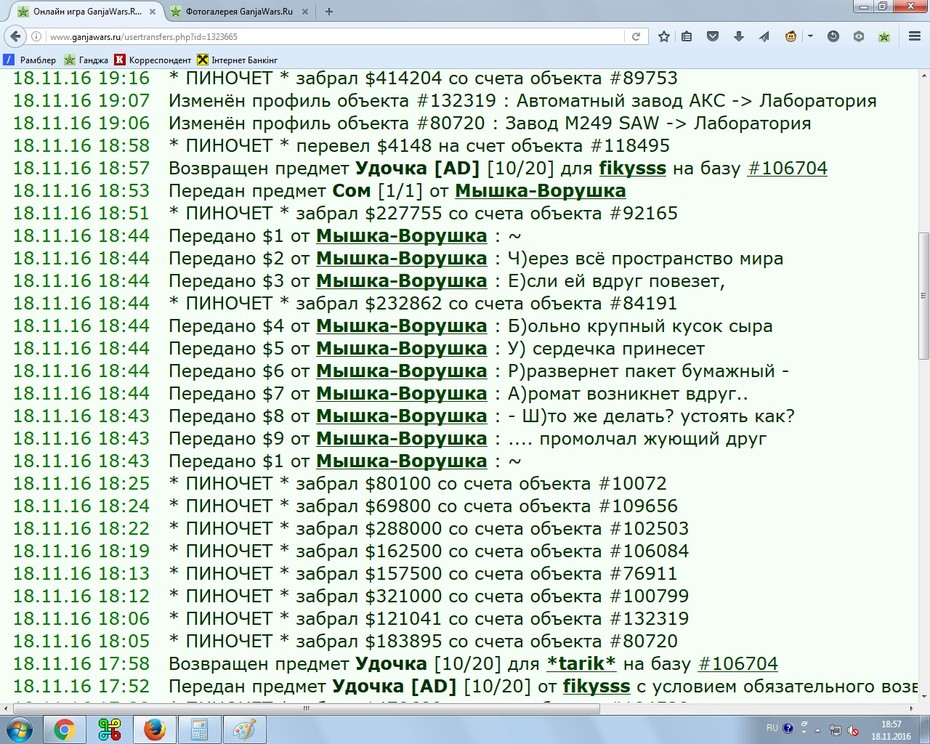The height and width of the screenshot is (744, 930).
Task: Open the monkey face extension icon
Action: pos(791,37)
